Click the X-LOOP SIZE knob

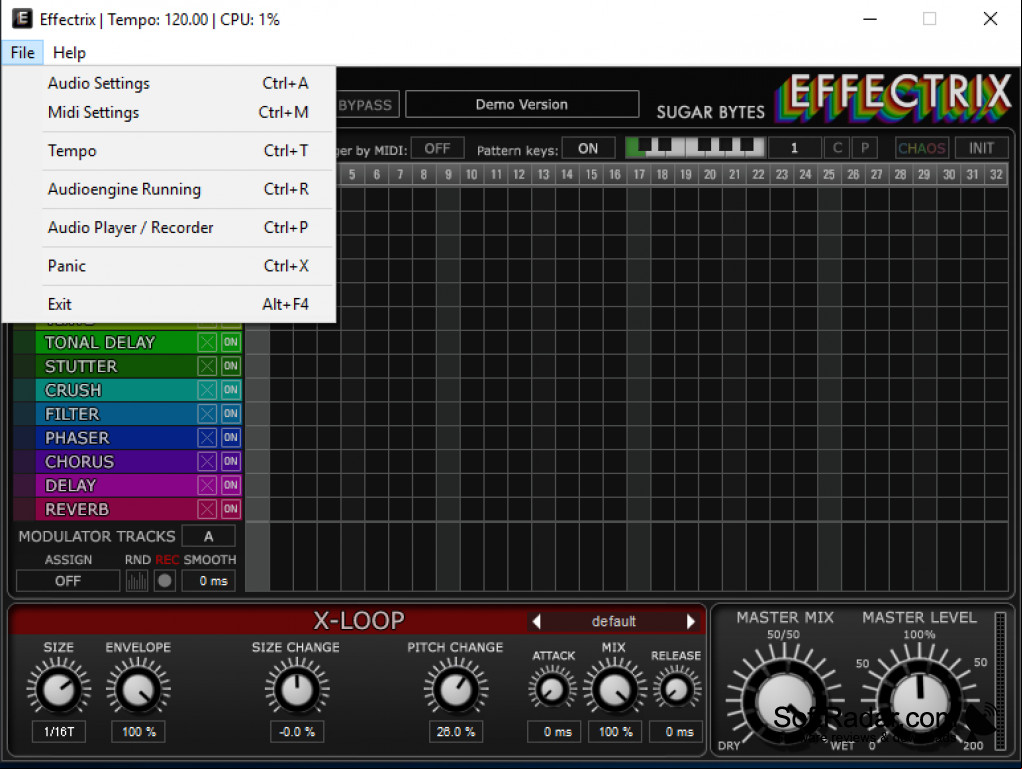point(59,689)
